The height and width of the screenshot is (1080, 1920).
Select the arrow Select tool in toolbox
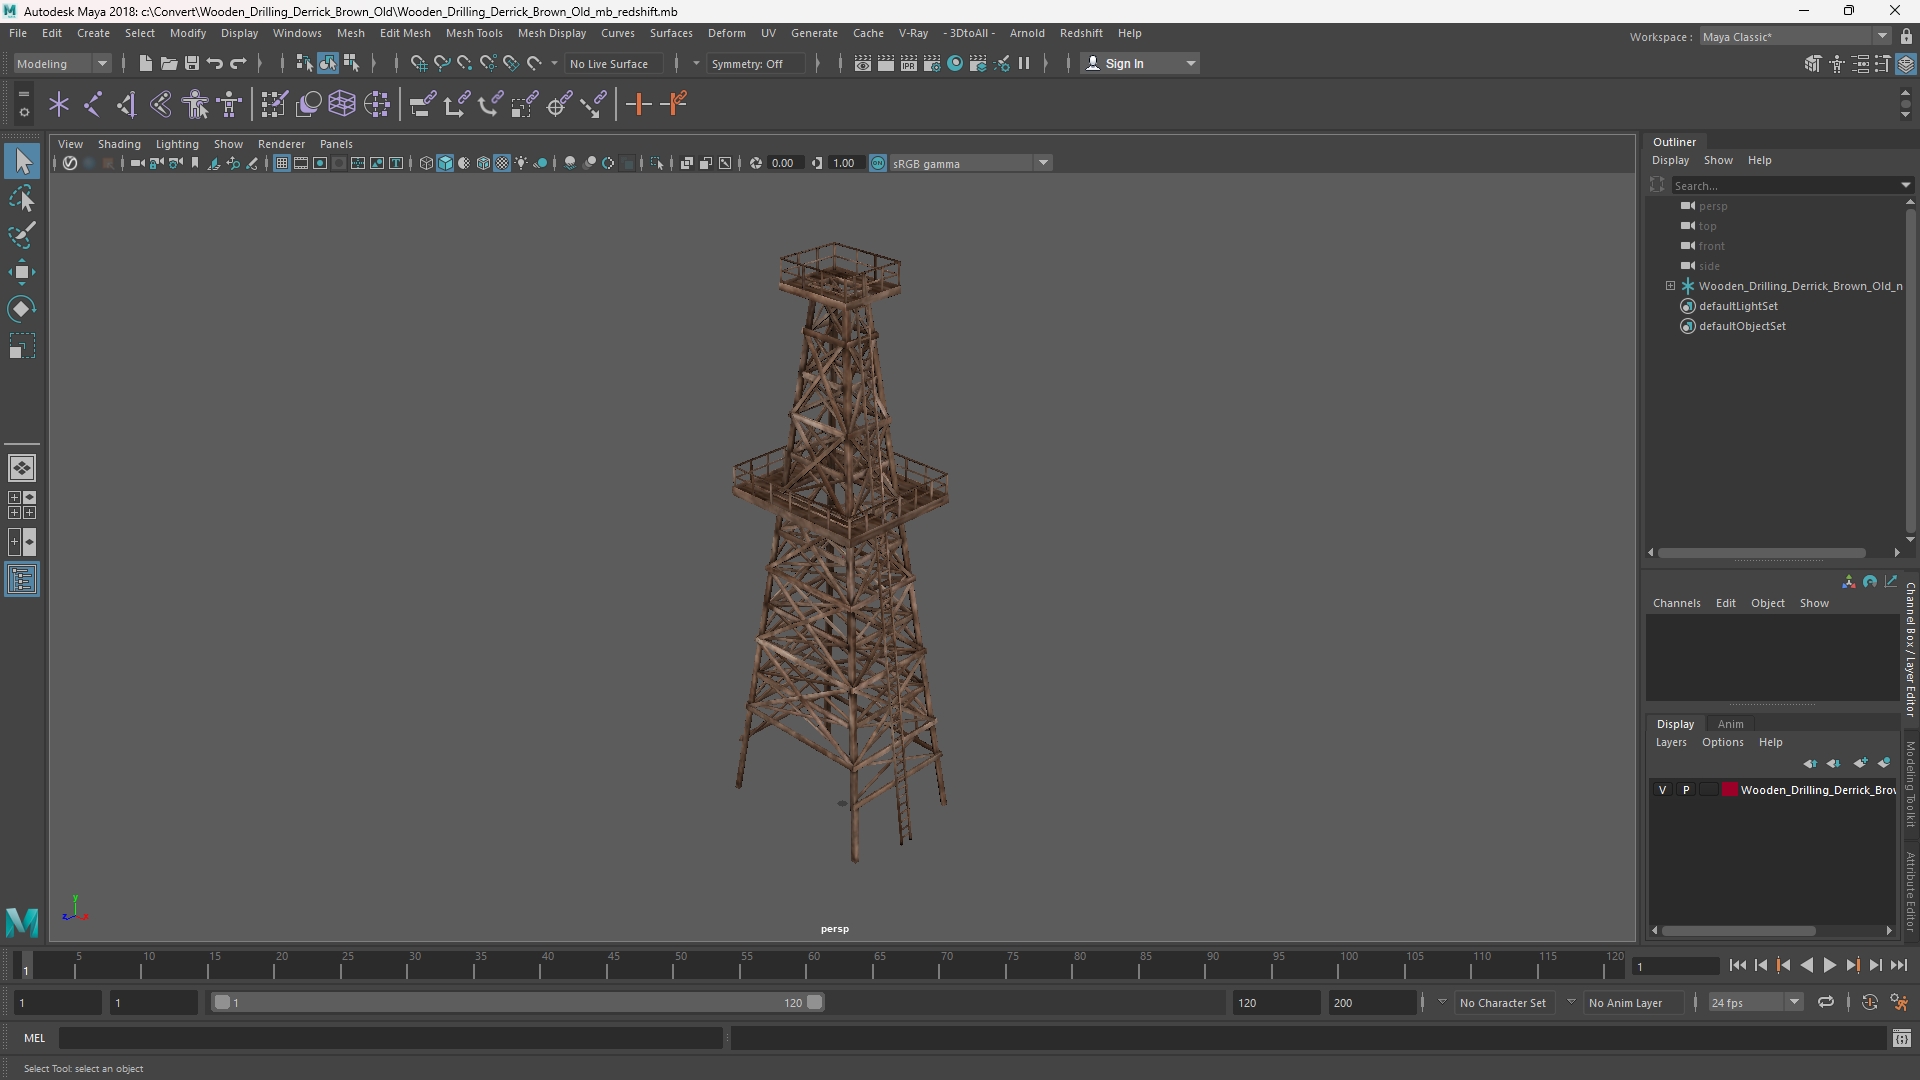point(22,161)
